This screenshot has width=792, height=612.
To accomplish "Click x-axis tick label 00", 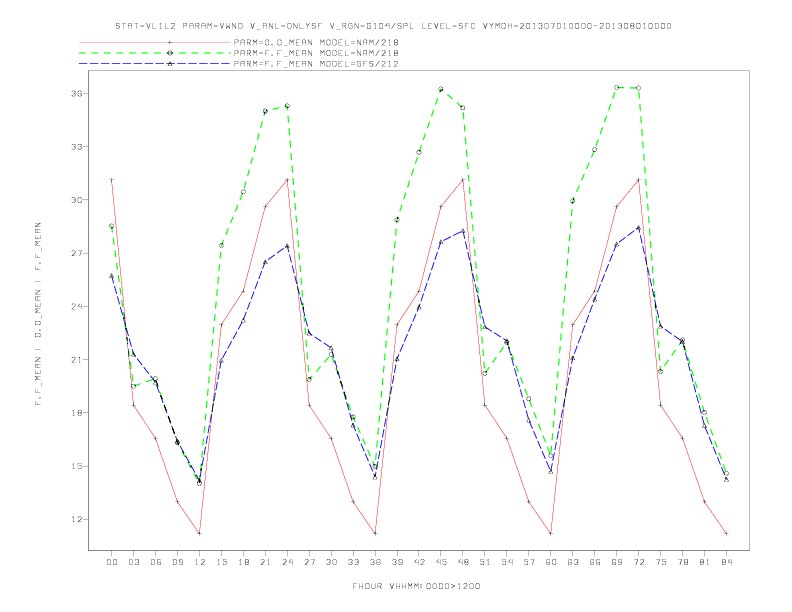I will coord(112,562).
